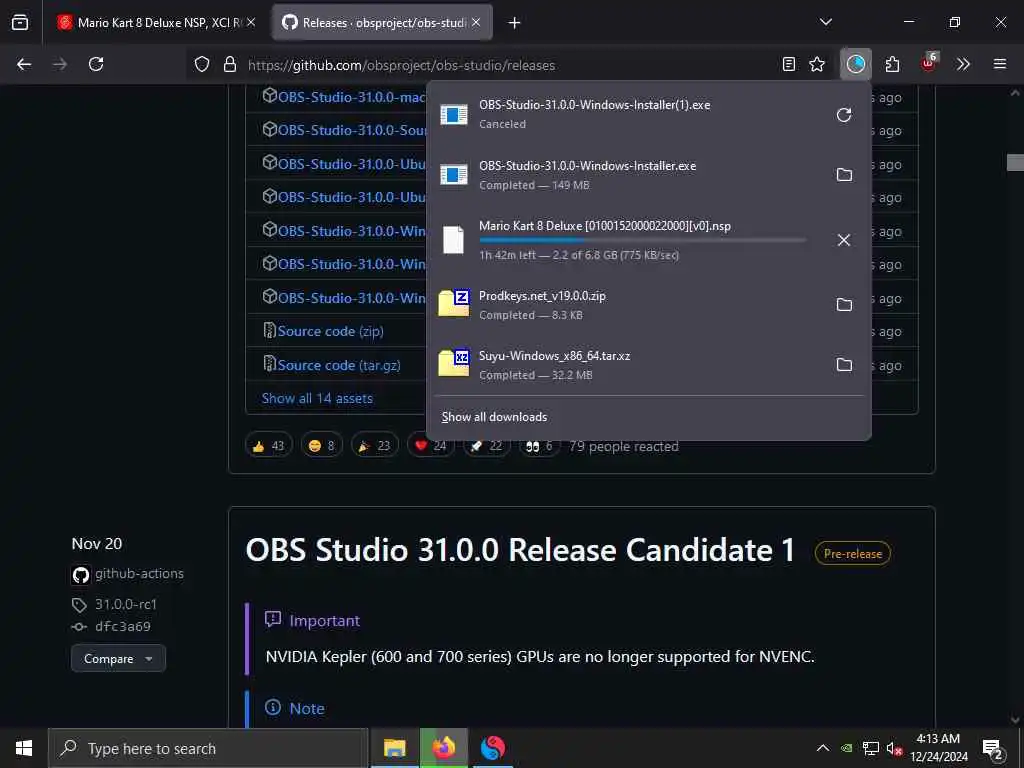Show Suyu-Windows tar.xz in folder
The width and height of the screenshot is (1024, 768).
[844, 364]
